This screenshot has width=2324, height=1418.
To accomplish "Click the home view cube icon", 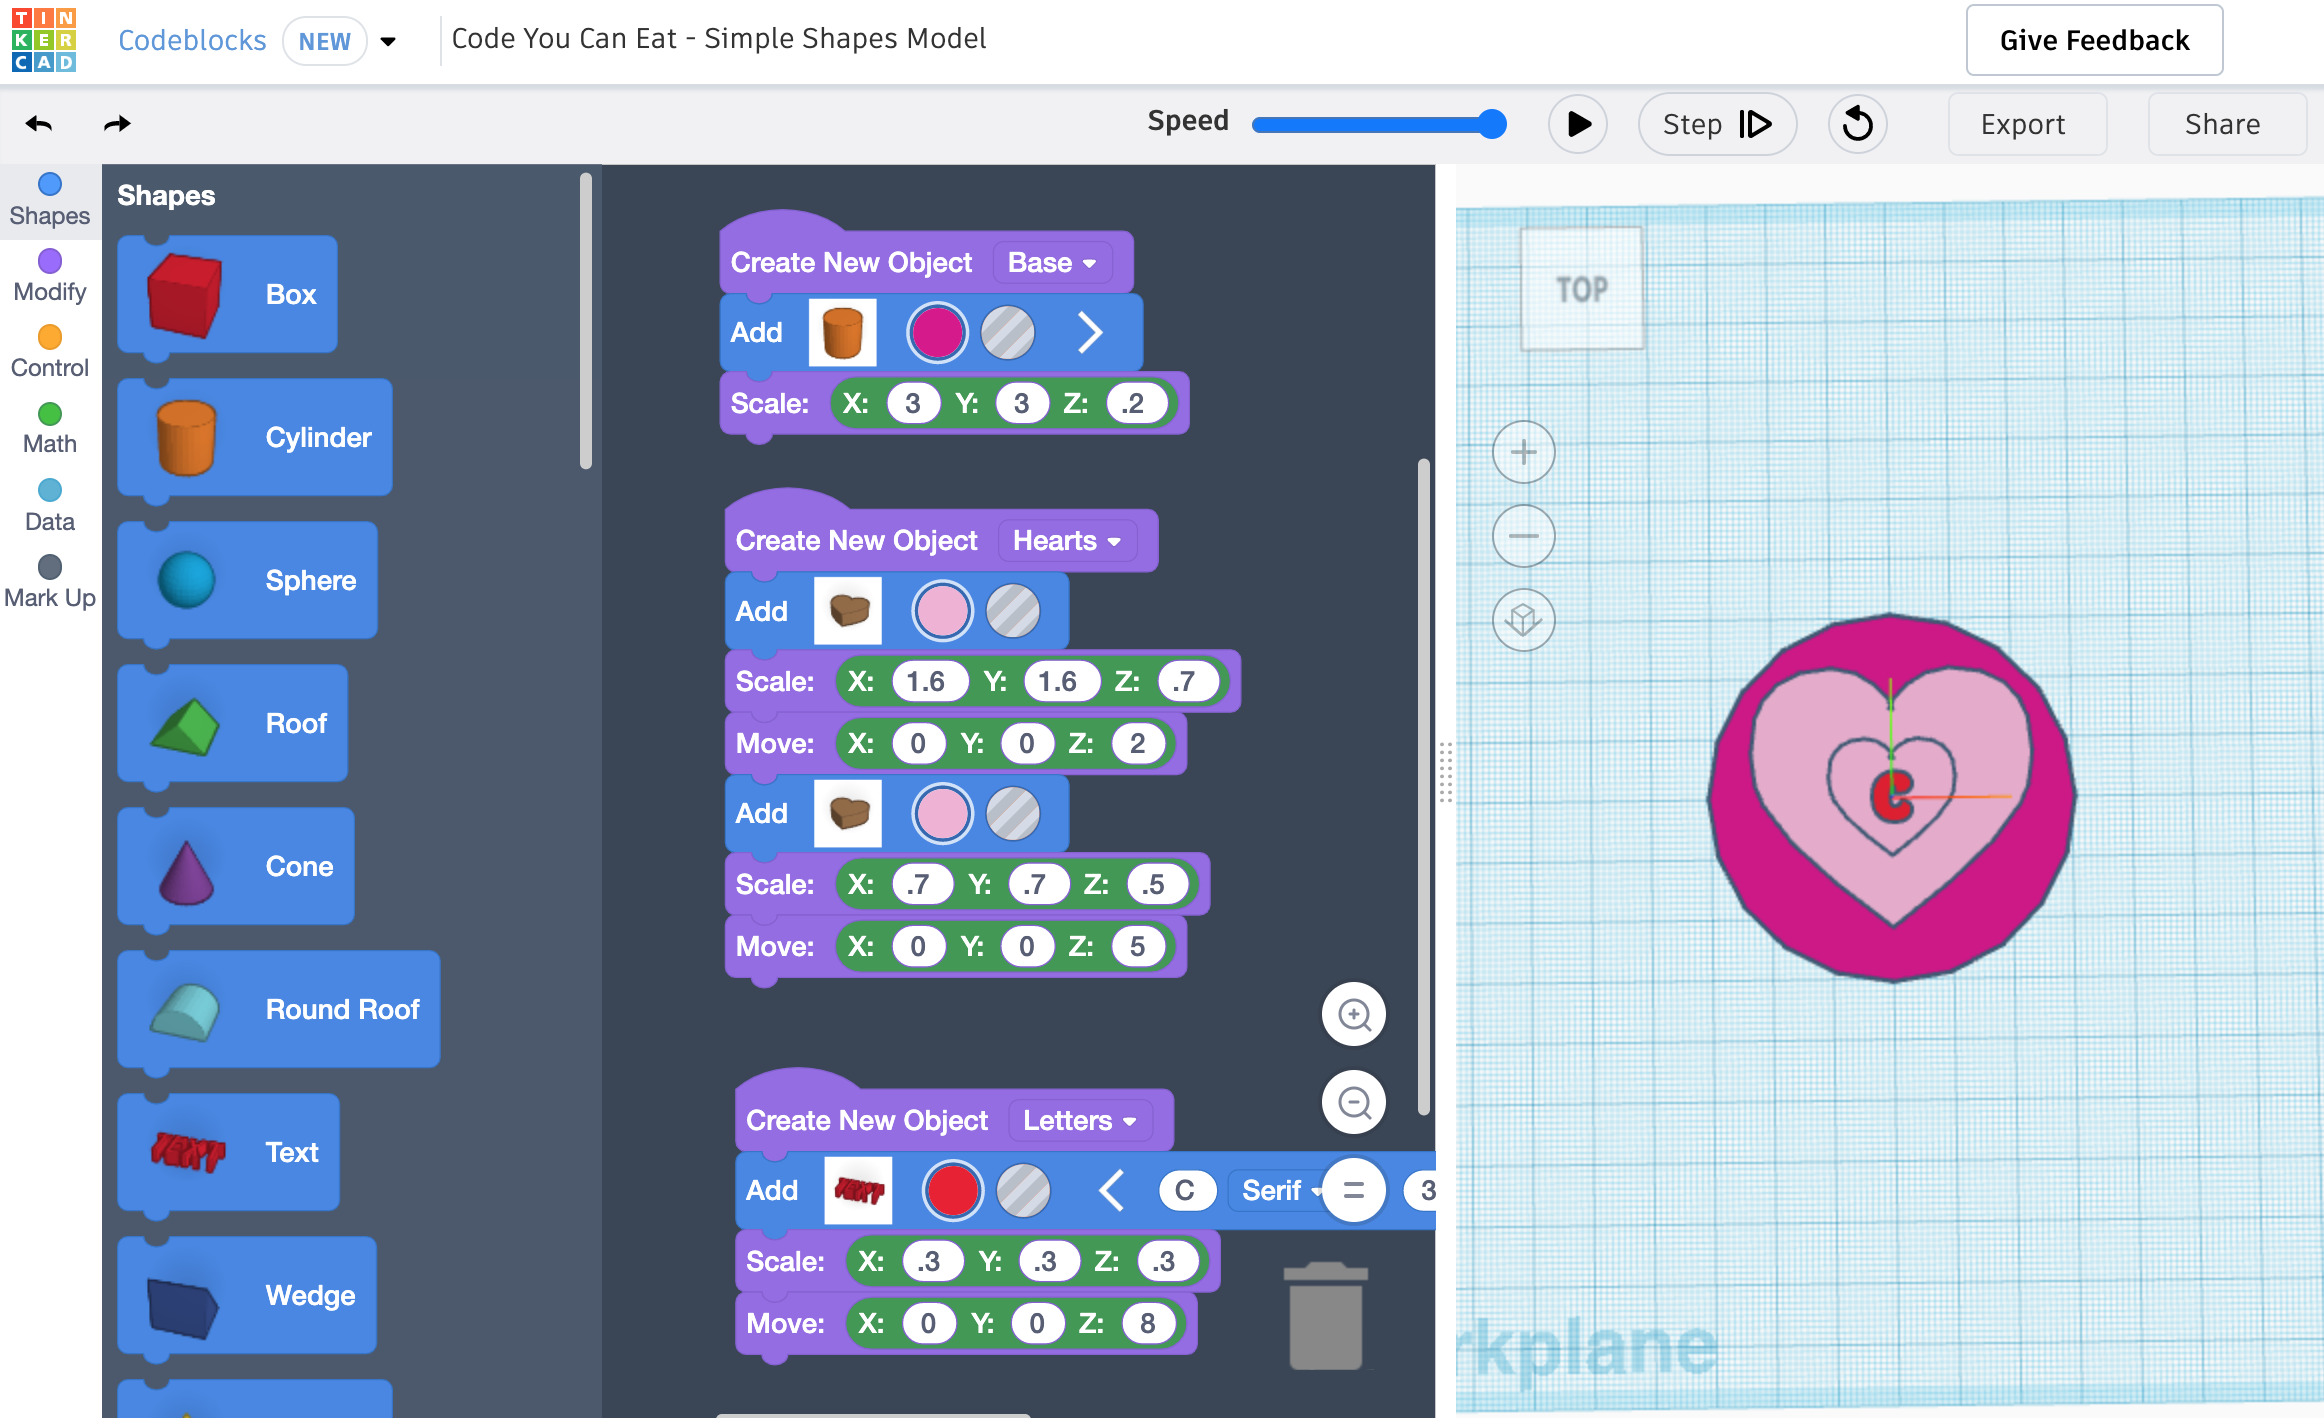I will [1523, 620].
